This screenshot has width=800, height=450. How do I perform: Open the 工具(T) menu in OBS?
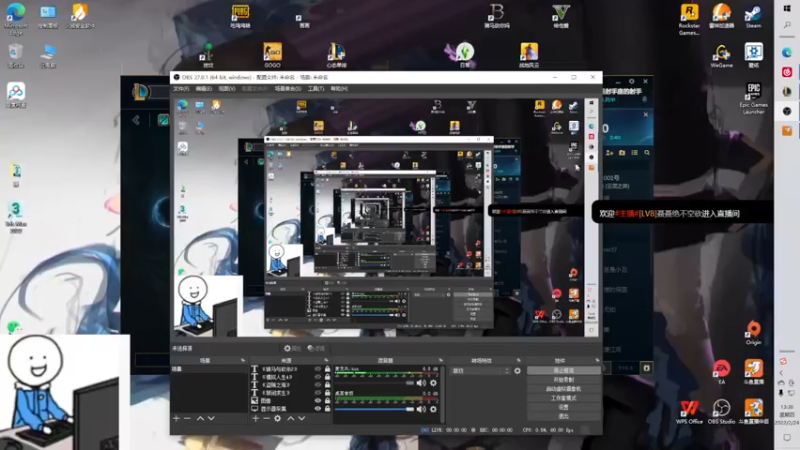pyautogui.click(x=316, y=89)
